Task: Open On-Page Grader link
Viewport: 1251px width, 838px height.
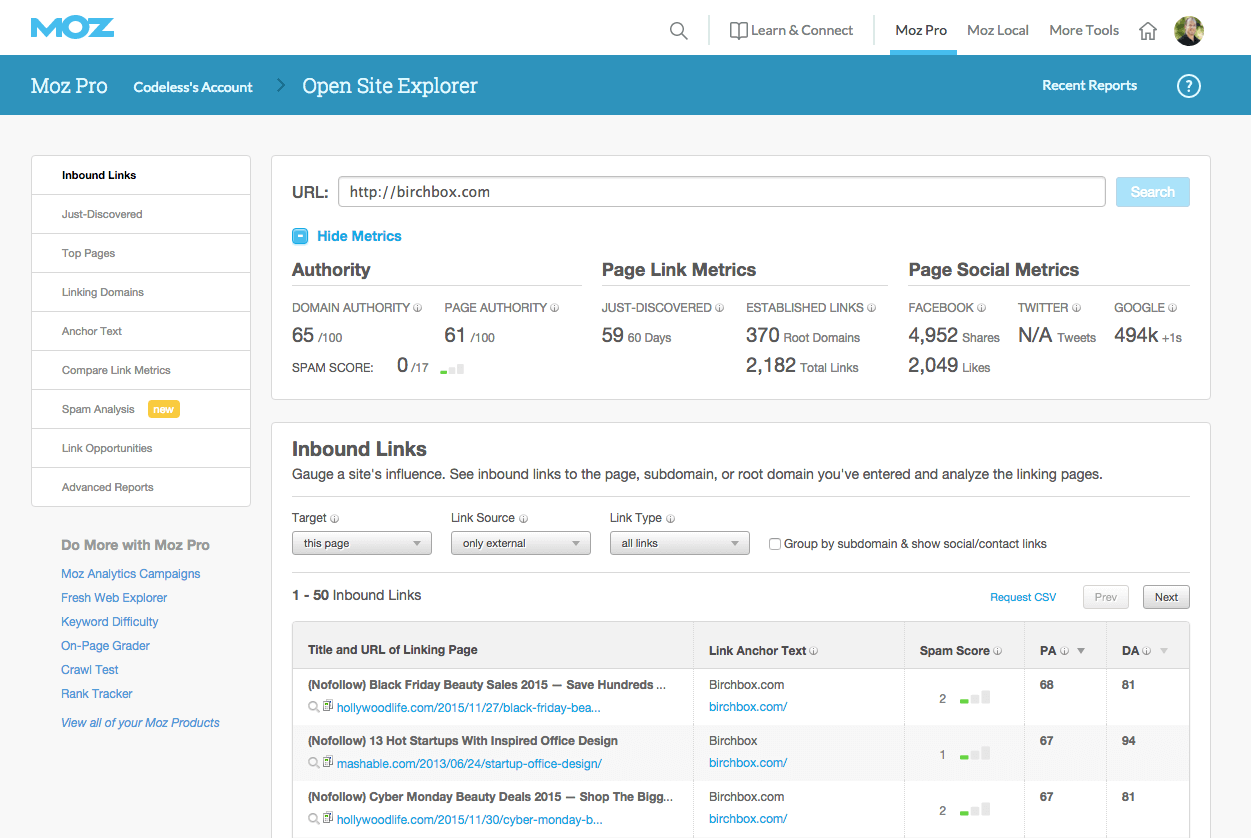Action: pyautogui.click(x=105, y=646)
